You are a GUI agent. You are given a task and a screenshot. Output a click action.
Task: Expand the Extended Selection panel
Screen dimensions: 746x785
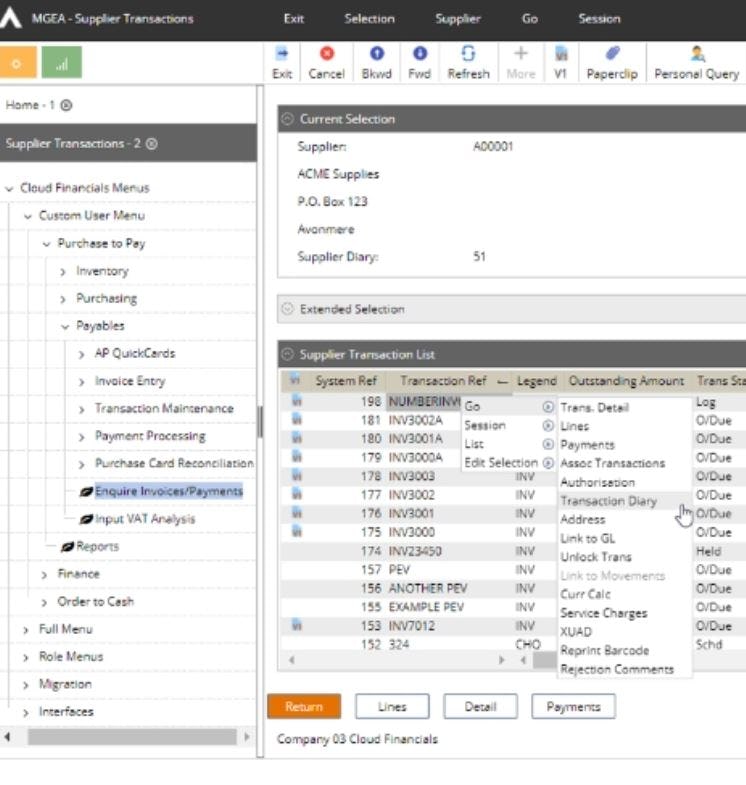(x=287, y=309)
